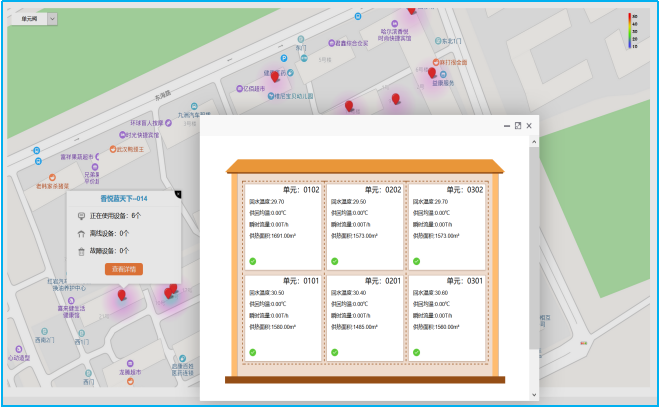Select the 单元: 0102 unit card header
This screenshot has height=408, width=660.
tap(300, 189)
